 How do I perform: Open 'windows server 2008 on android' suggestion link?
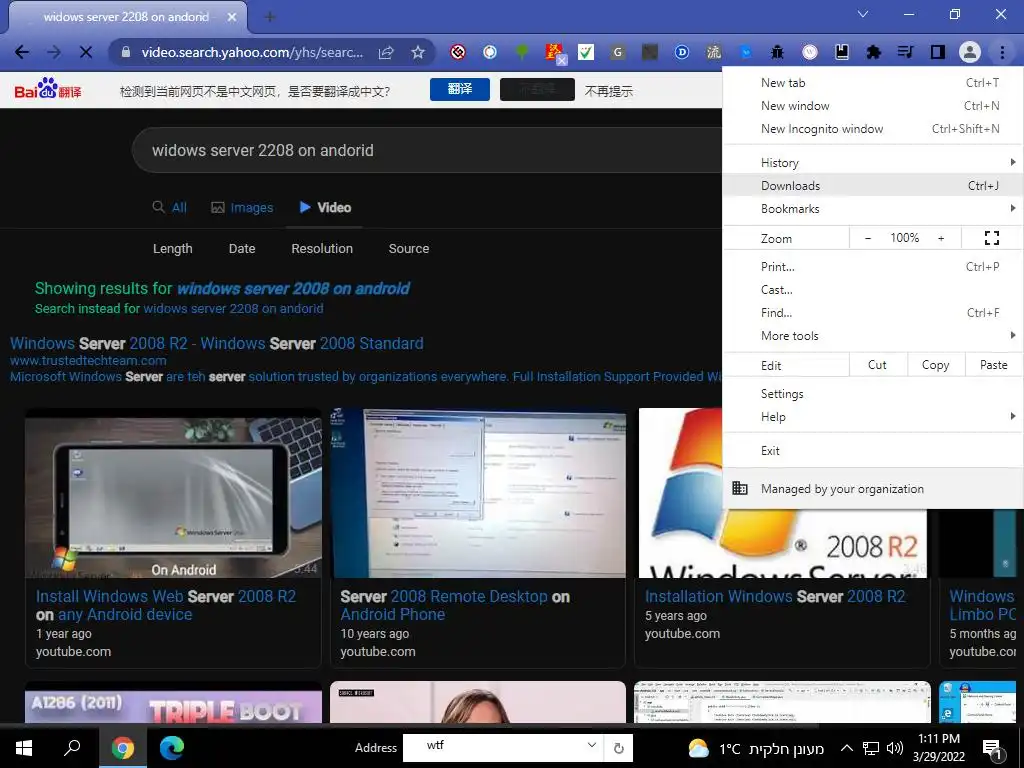293,289
